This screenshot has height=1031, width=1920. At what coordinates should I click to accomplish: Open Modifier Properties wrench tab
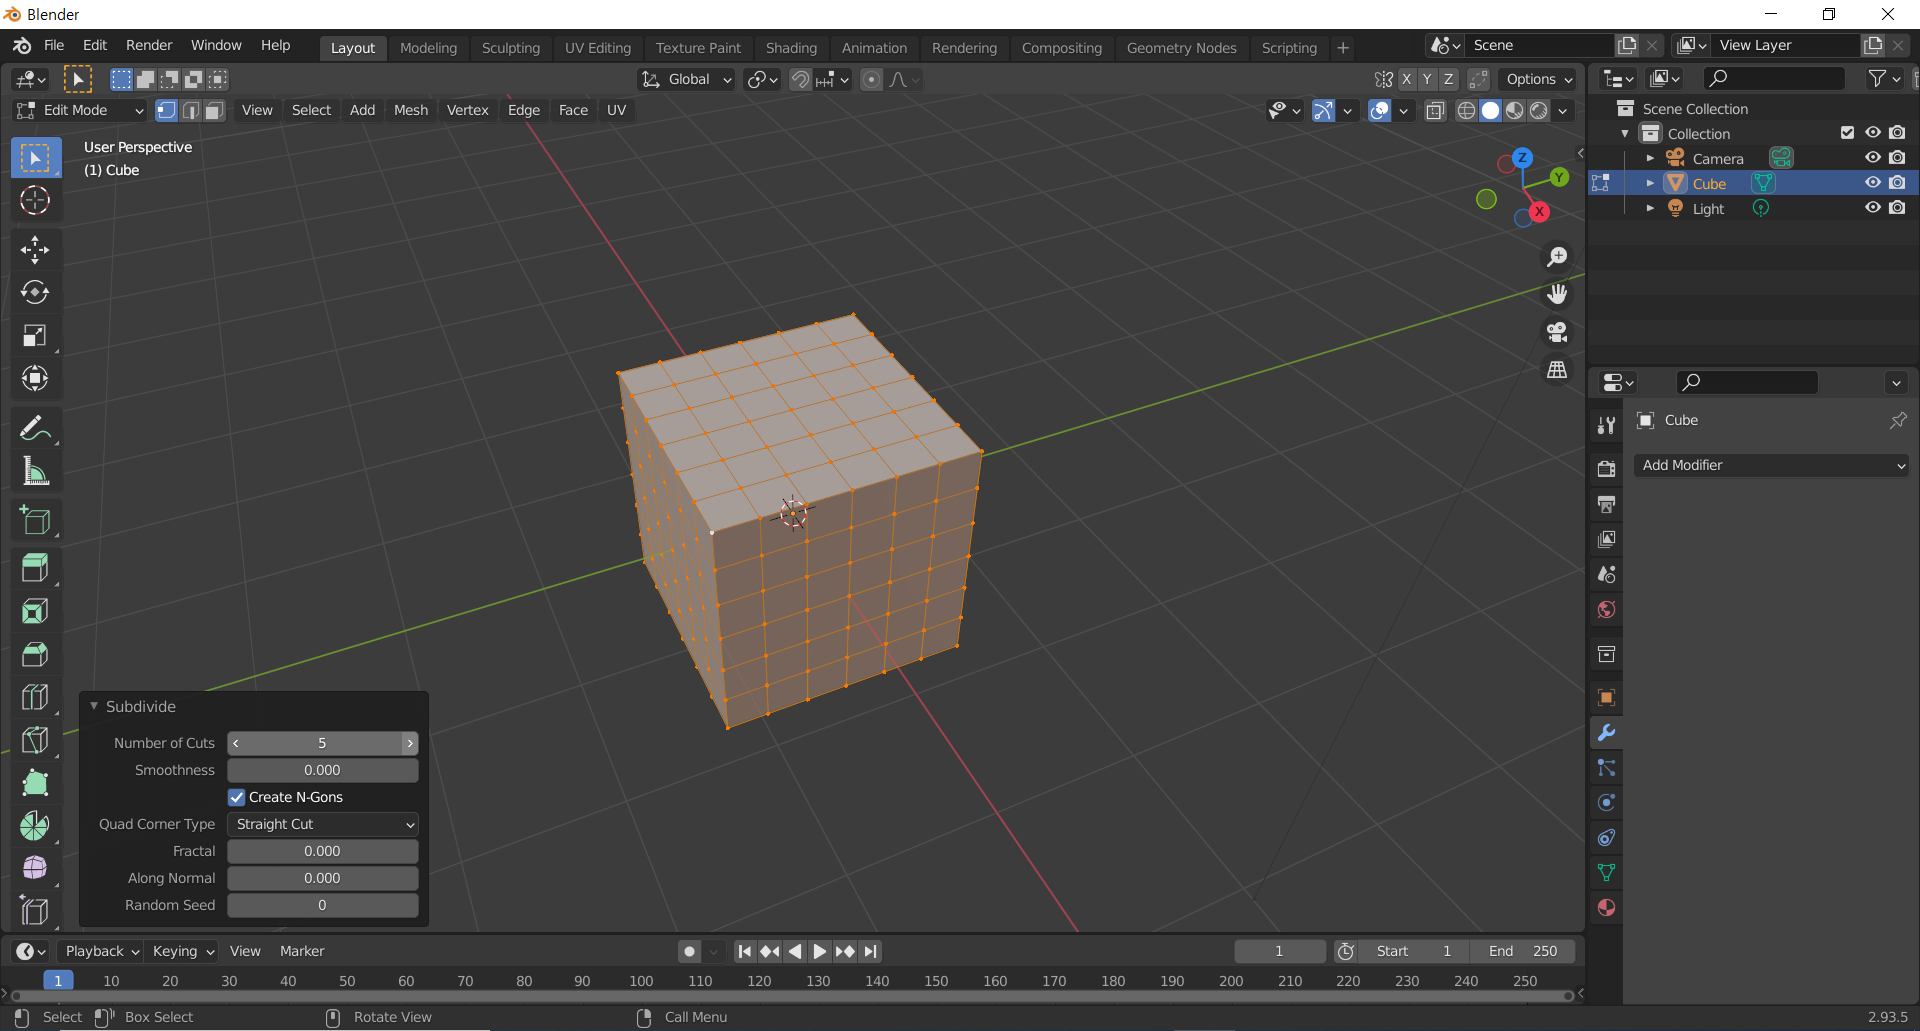1606,733
